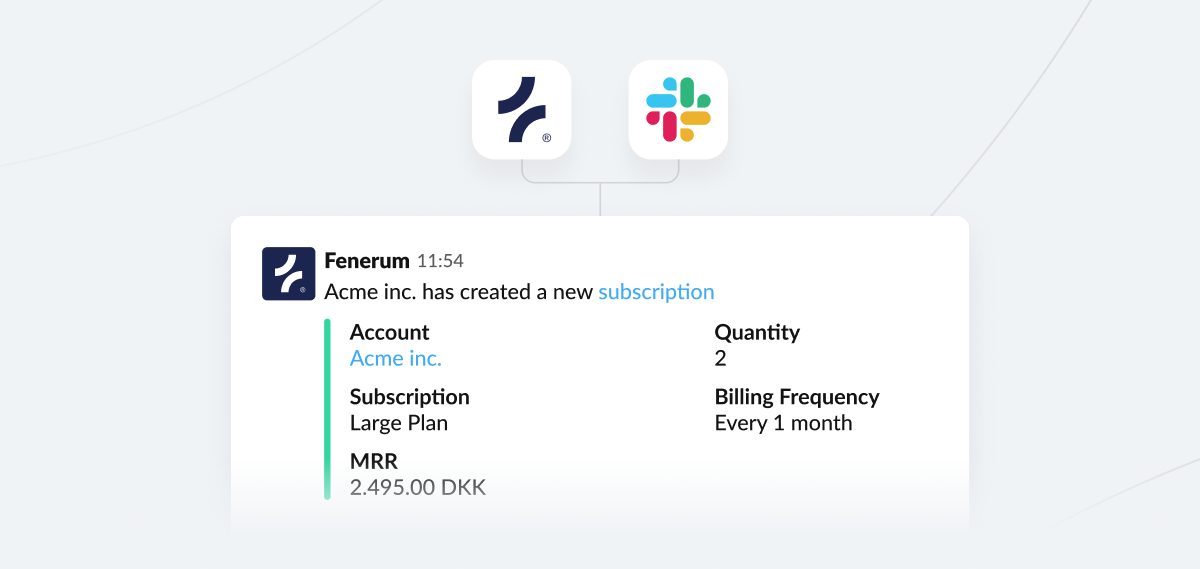1200x569 pixels.
Task: Open the Acme inc. account link
Action: pos(396,358)
